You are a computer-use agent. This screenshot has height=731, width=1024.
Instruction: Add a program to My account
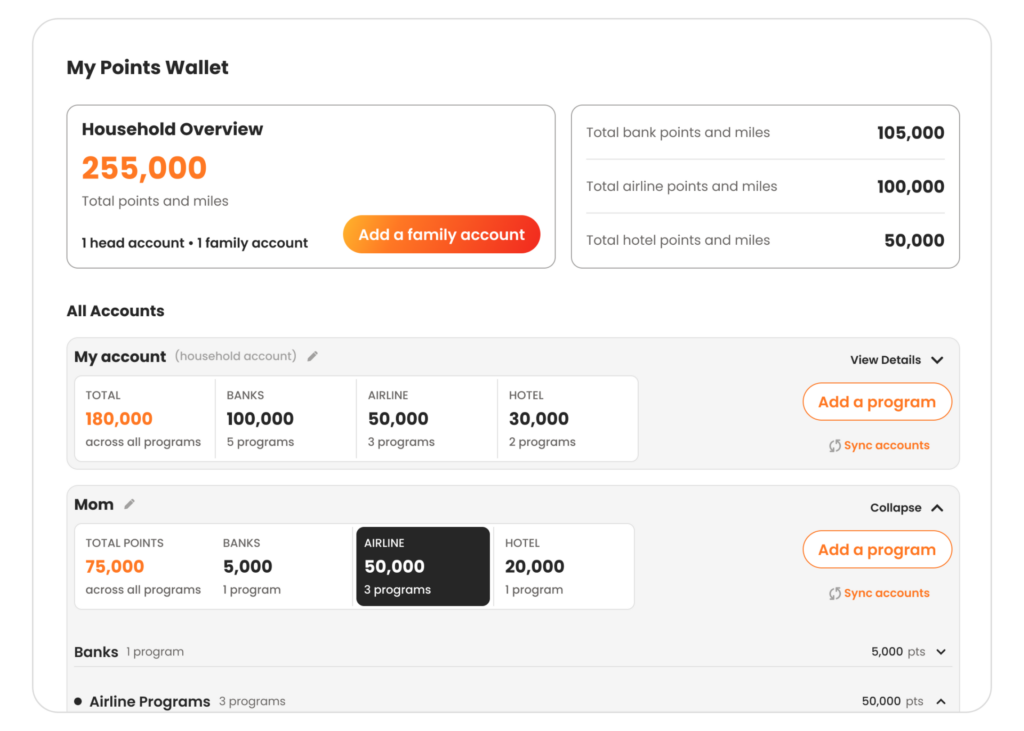(877, 402)
